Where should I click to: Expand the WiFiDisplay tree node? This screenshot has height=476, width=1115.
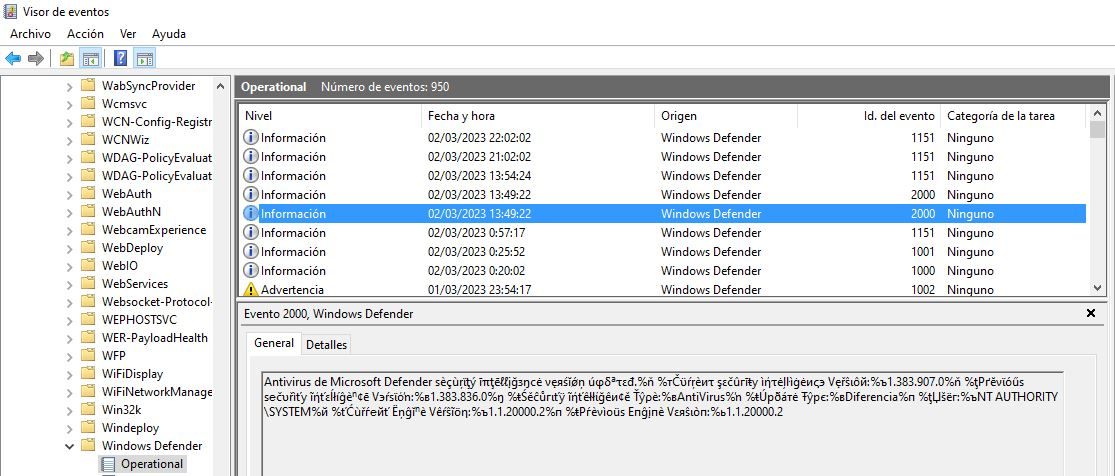coord(69,374)
